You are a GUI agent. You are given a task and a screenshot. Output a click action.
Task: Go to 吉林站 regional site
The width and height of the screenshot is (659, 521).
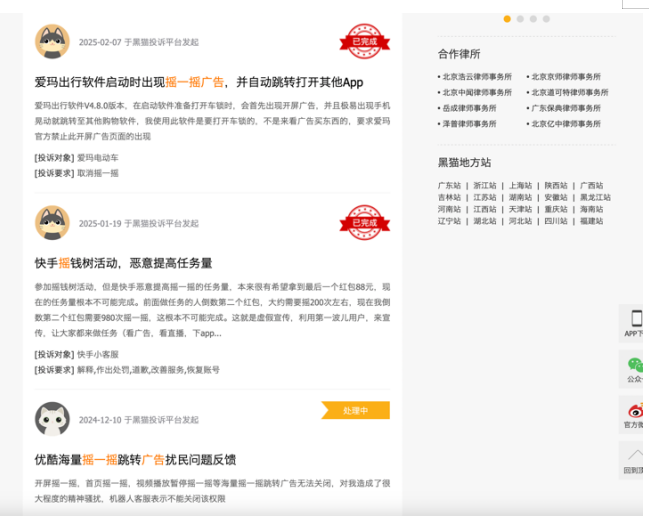point(449,197)
